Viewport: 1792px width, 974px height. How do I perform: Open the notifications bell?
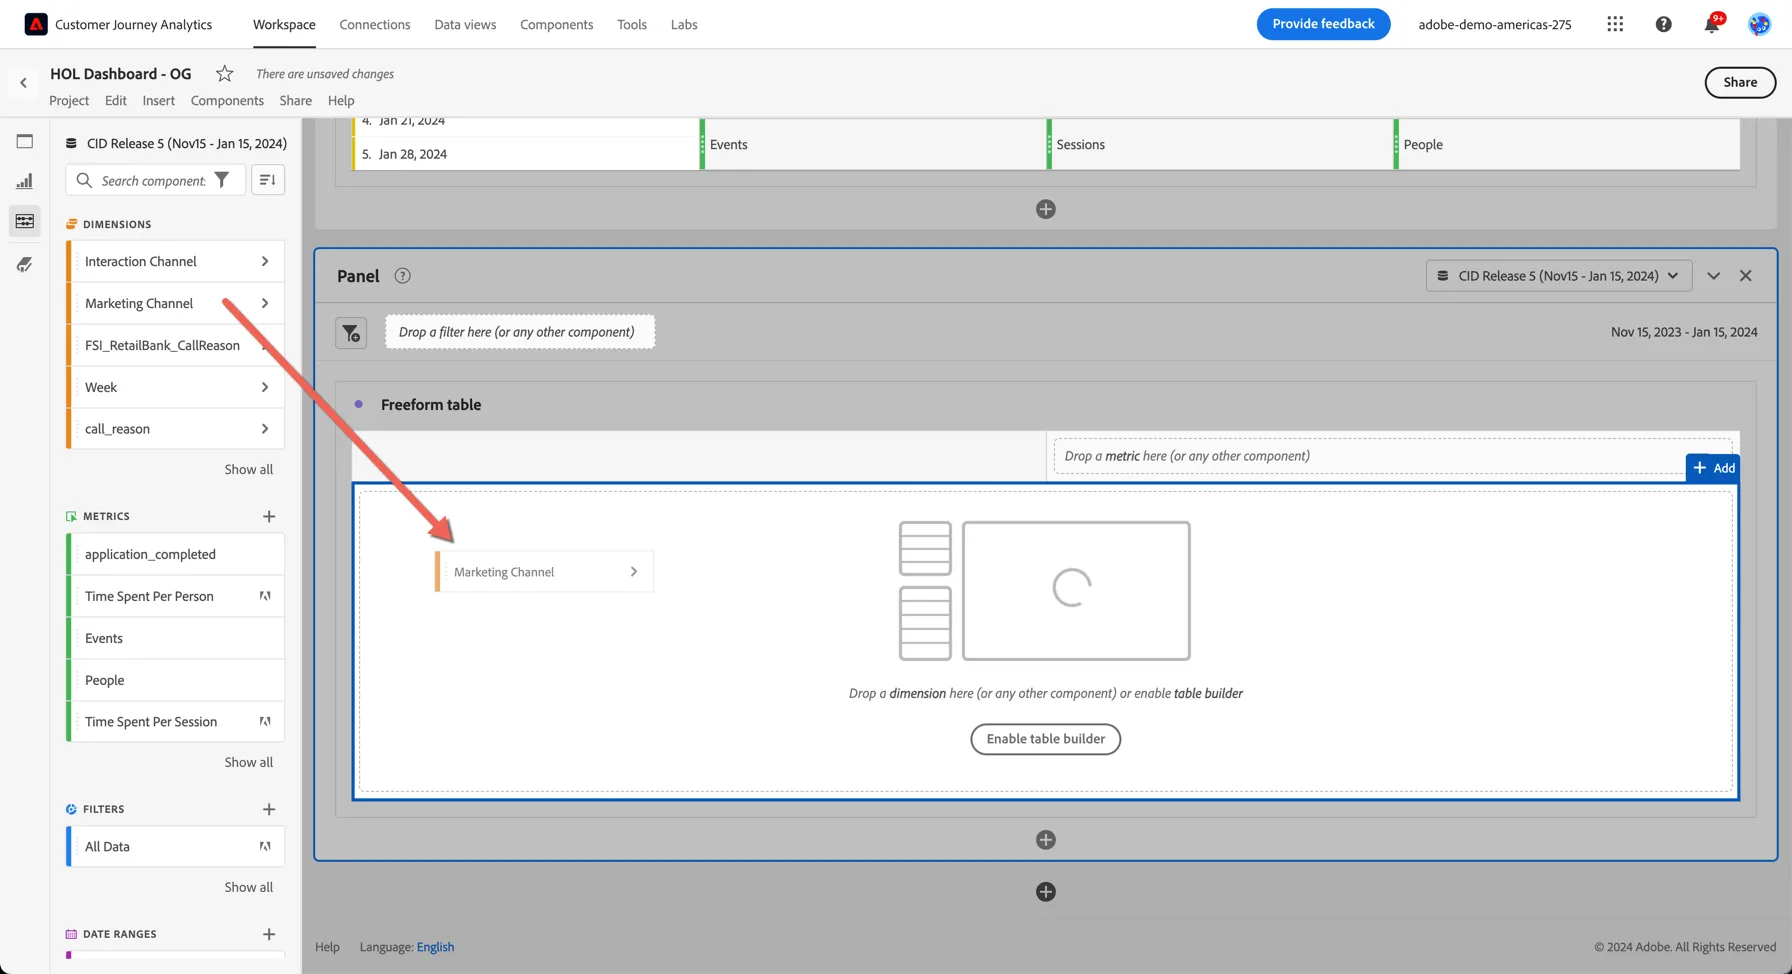(1711, 24)
